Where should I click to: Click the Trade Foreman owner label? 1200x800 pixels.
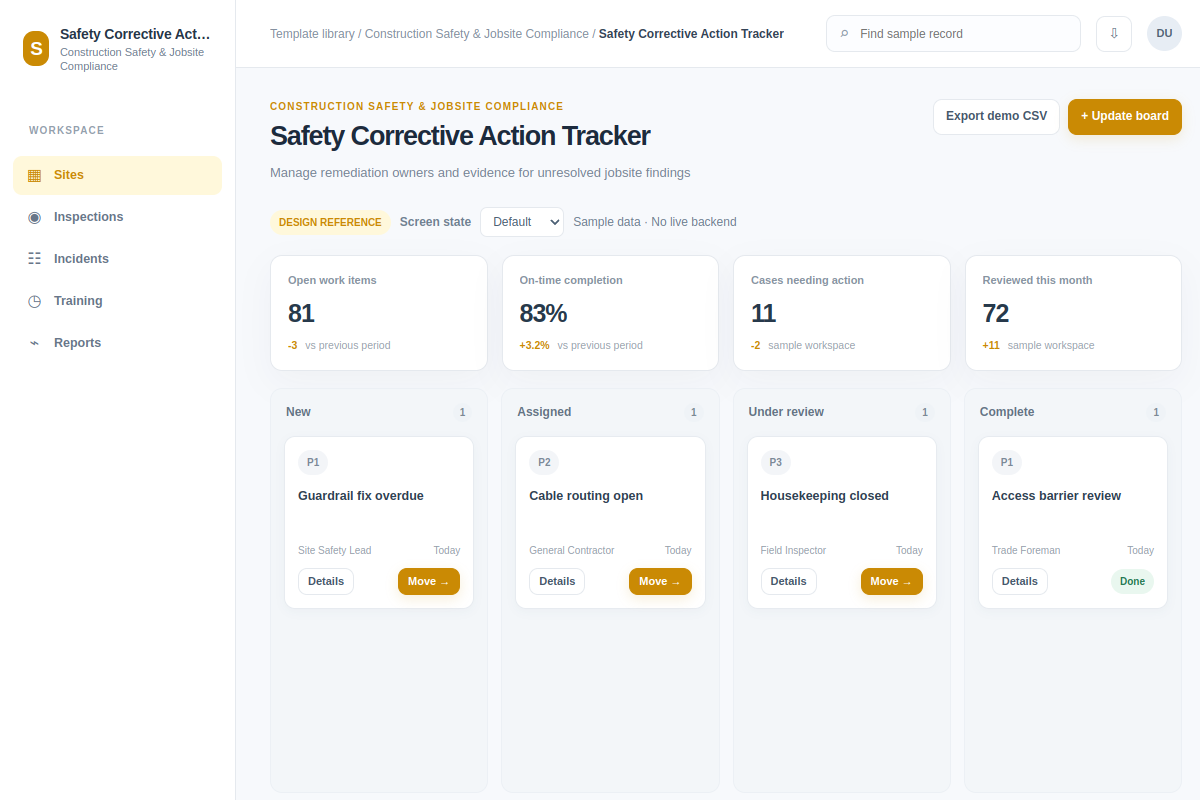coord(1026,551)
